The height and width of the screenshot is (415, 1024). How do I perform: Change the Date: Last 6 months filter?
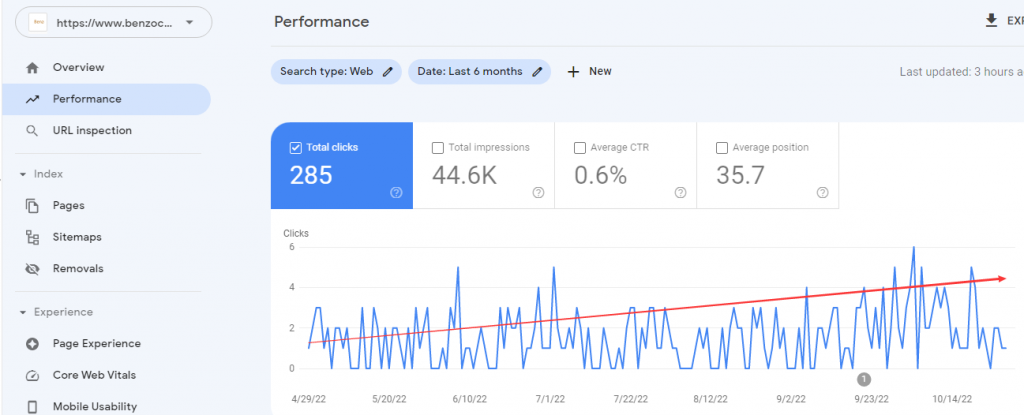pyautogui.click(x=479, y=72)
